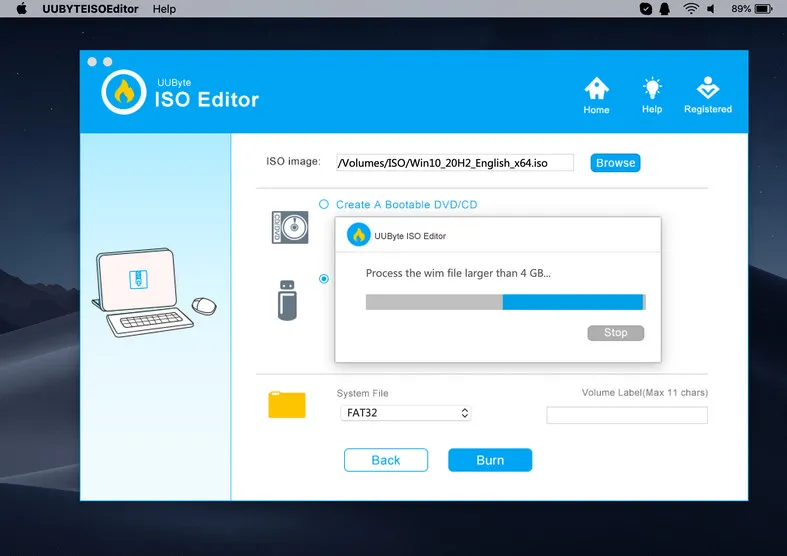Open the Help menu in menu bar
The height and width of the screenshot is (556, 787).
click(x=164, y=9)
